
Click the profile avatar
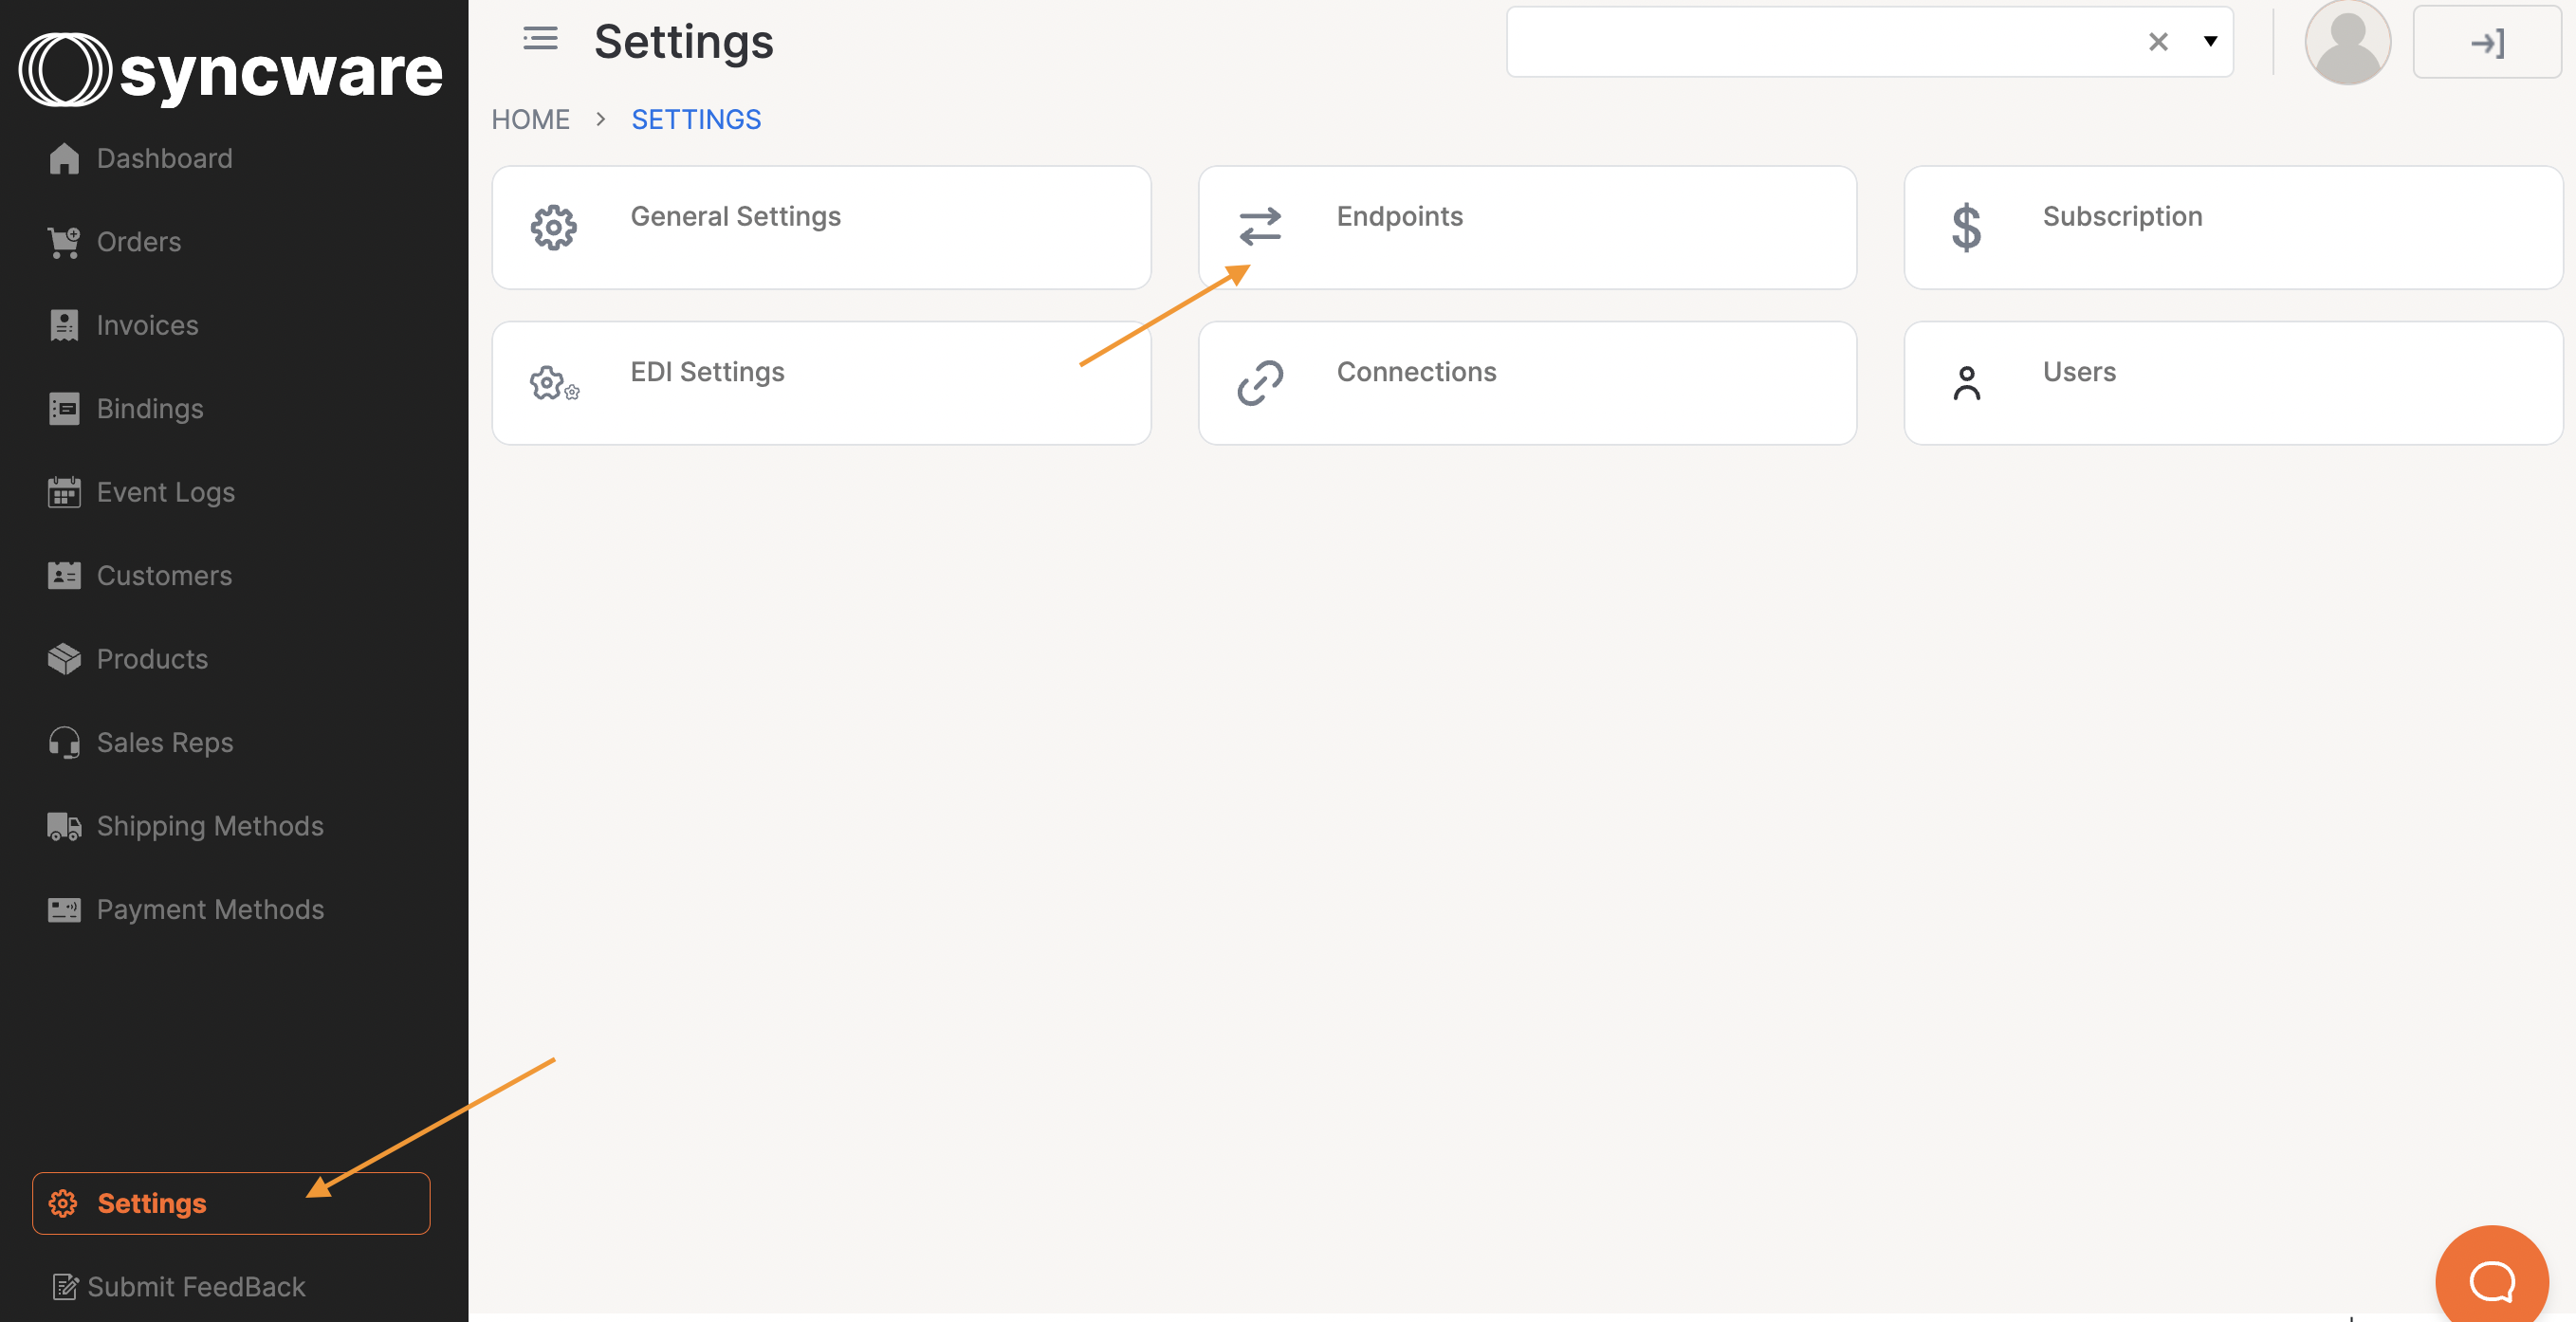coord(2348,41)
